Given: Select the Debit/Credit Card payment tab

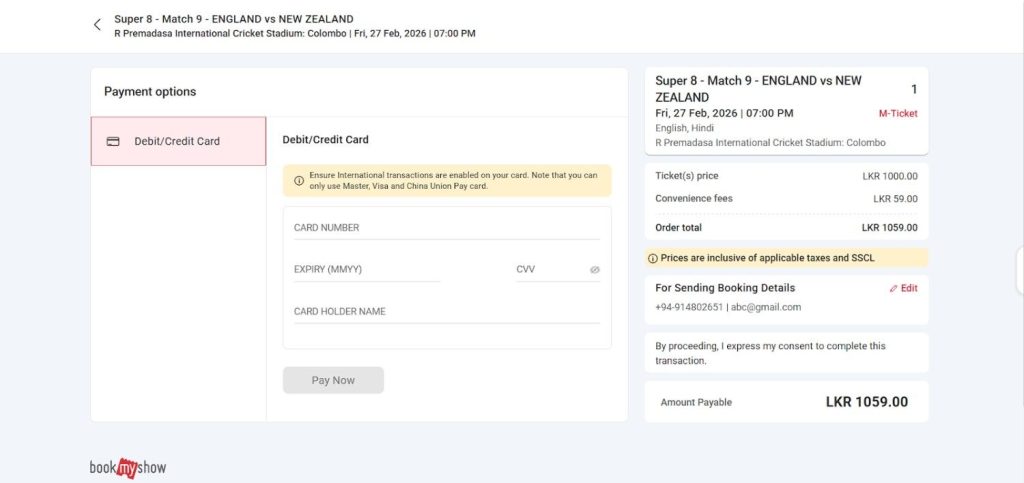Looking at the screenshot, I should (x=178, y=141).
